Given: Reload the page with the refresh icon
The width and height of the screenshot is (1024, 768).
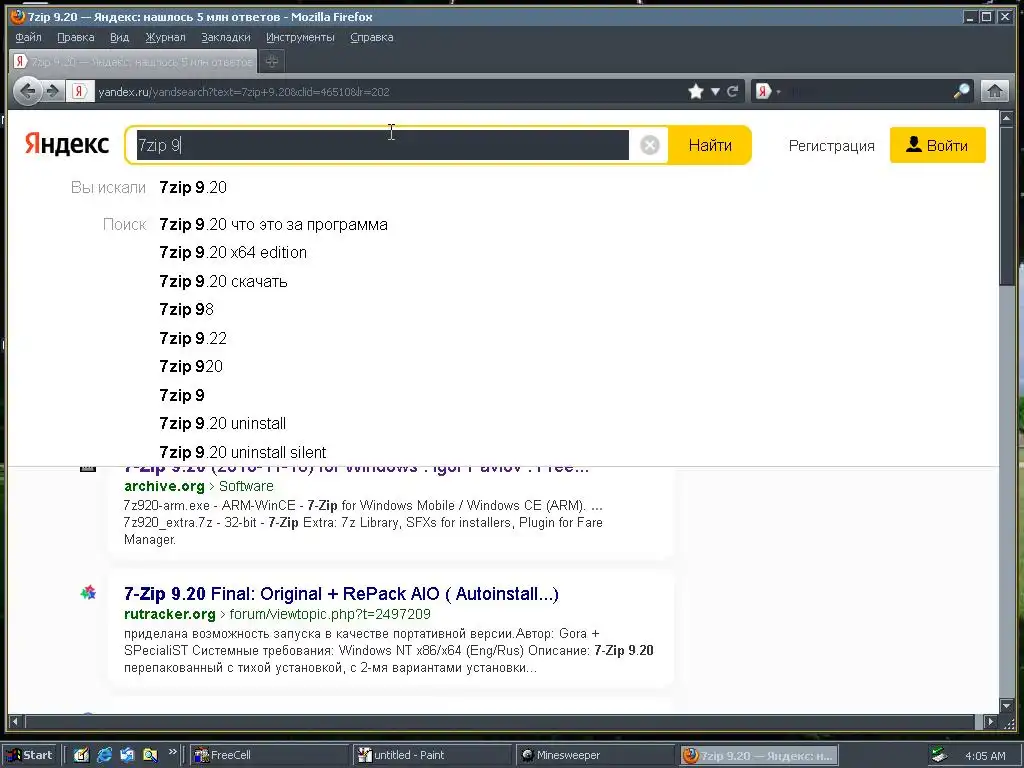Looking at the screenshot, I should point(733,91).
